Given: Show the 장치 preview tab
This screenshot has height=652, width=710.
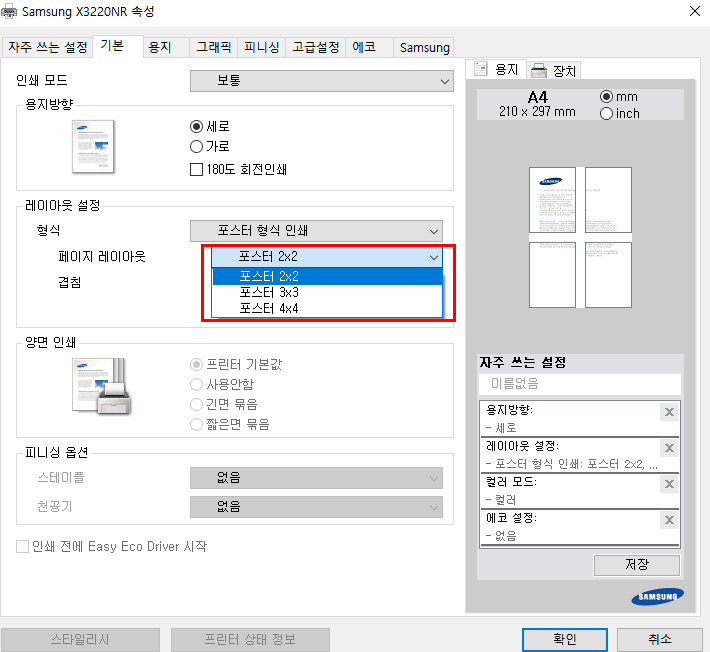Looking at the screenshot, I should (x=553, y=71).
